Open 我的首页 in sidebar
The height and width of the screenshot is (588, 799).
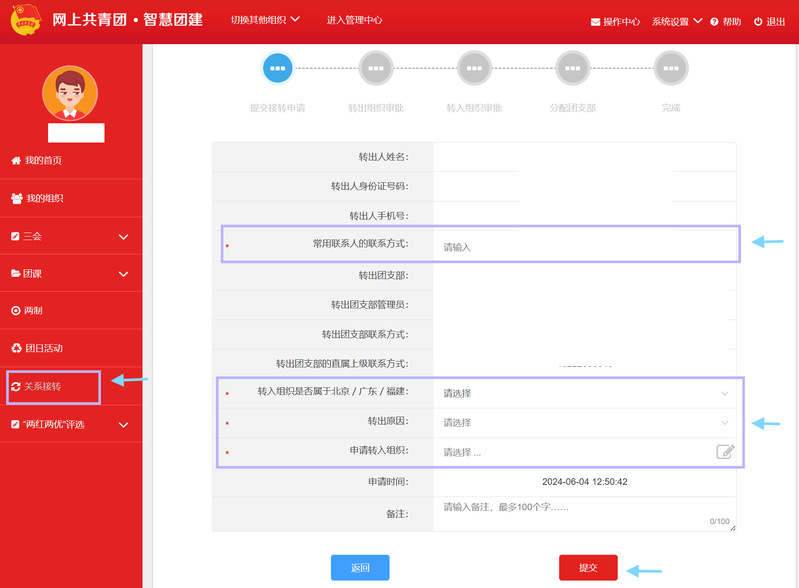[43, 161]
